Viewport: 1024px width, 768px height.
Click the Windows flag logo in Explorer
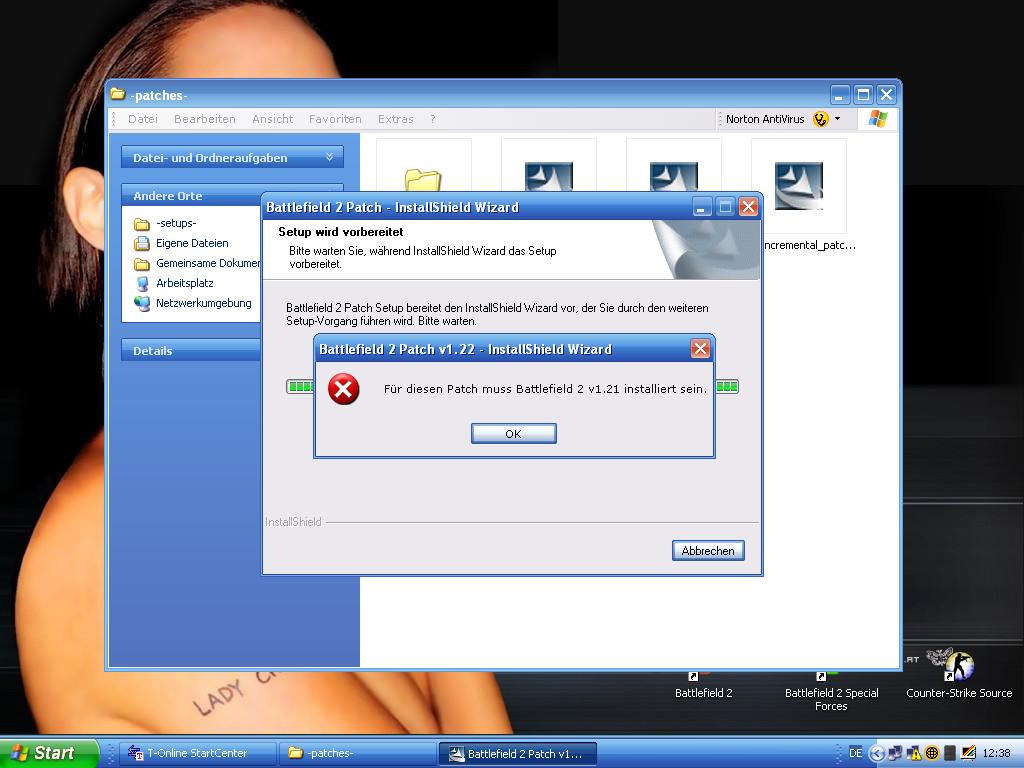pos(878,119)
